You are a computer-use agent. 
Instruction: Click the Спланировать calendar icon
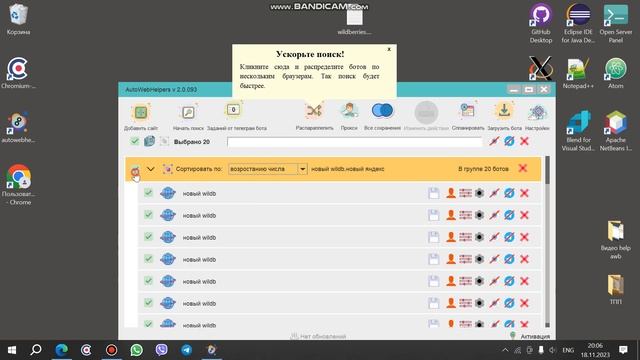[x=467, y=111]
